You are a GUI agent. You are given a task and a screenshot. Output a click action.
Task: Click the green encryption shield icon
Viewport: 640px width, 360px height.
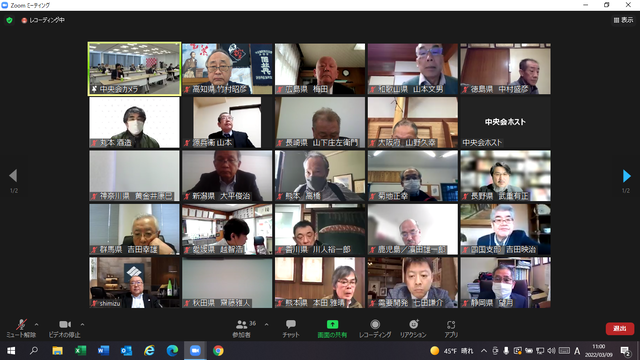coord(9,20)
